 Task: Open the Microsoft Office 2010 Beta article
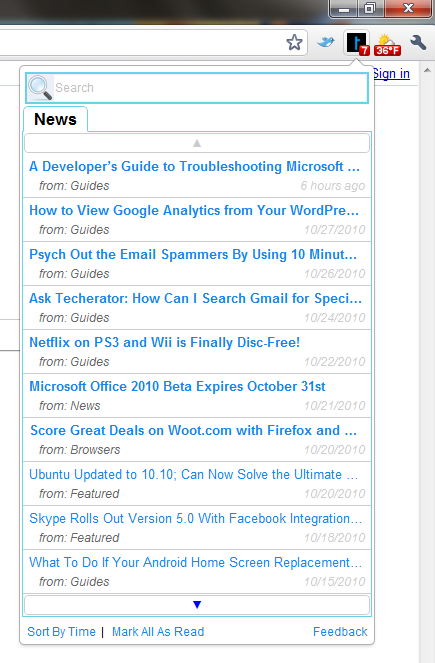click(x=177, y=386)
